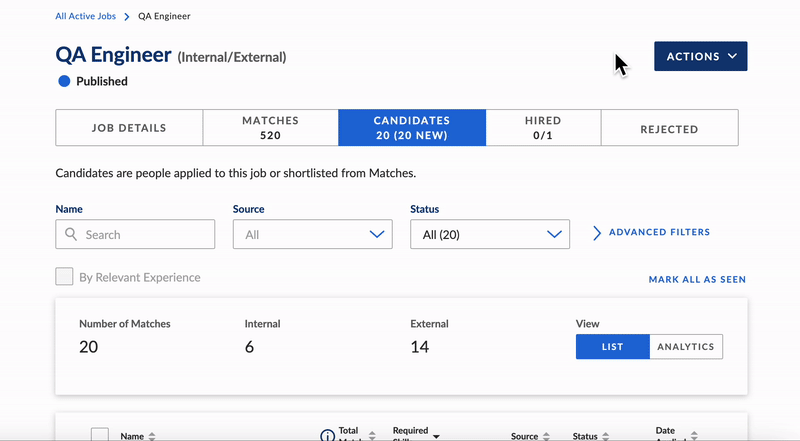Click the QA Engineer breadcrumb text
The height and width of the screenshot is (441, 800).
coord(164,16)
